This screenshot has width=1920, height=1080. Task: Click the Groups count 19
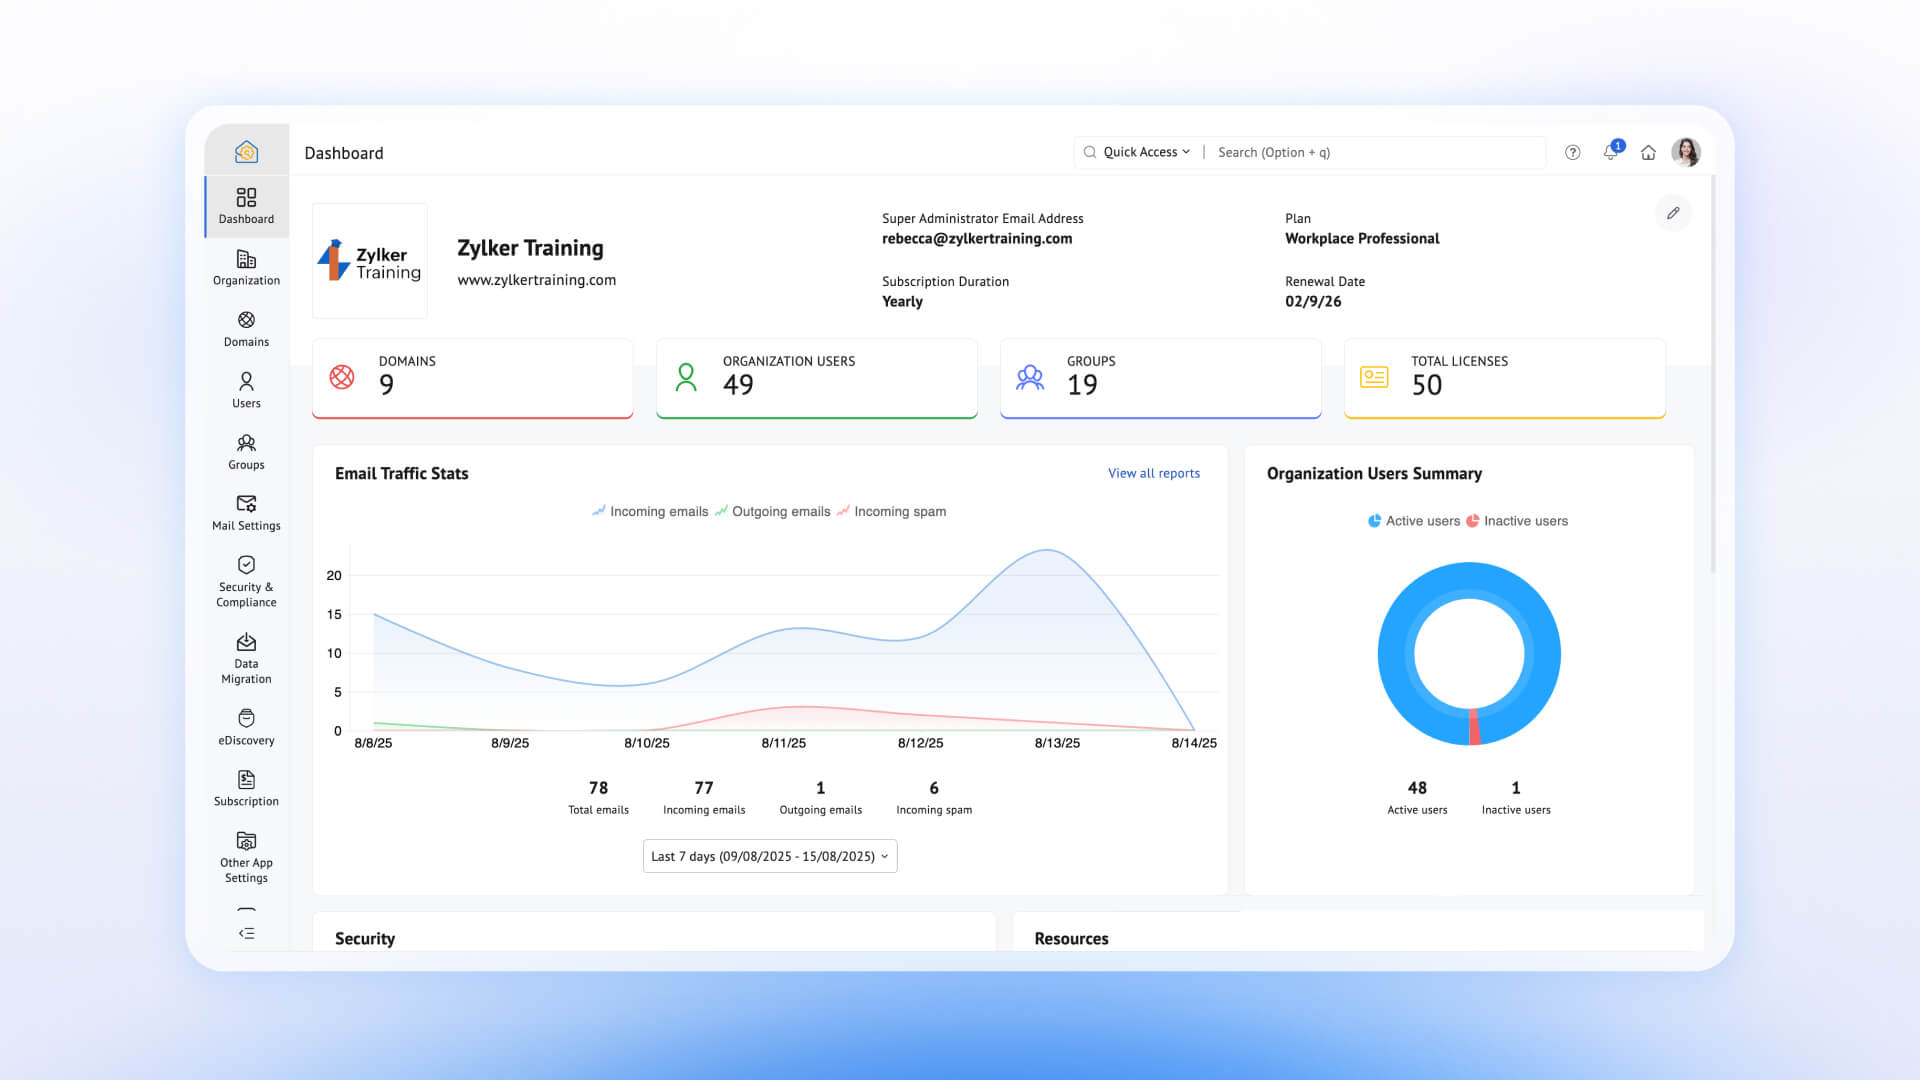pos(1082,385)
